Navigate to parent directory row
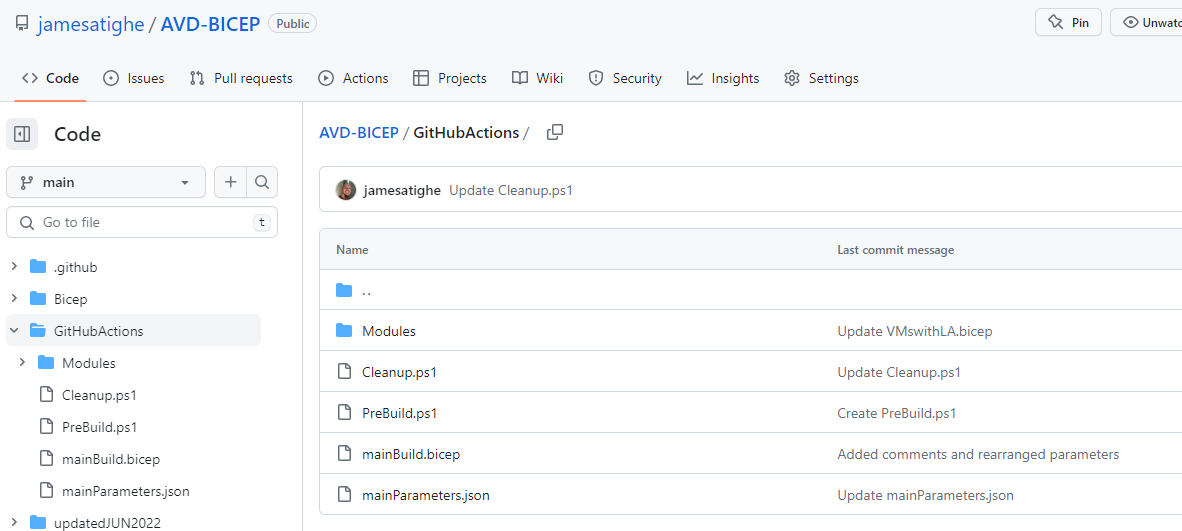Viewport: 1182px width, 531px height. click(x=366, y=291)
